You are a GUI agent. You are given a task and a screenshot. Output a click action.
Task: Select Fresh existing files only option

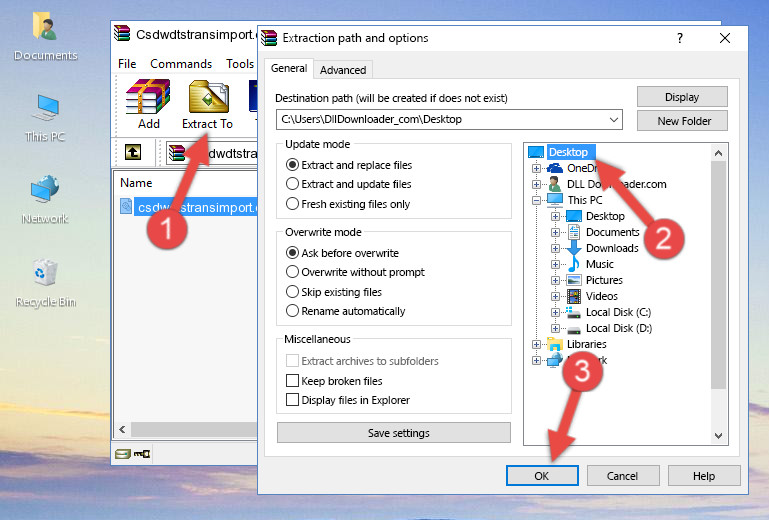(292, 204)
